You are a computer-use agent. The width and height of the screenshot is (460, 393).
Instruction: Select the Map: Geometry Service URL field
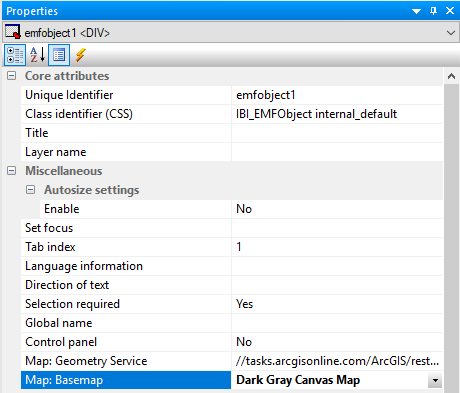click(337, 361)
